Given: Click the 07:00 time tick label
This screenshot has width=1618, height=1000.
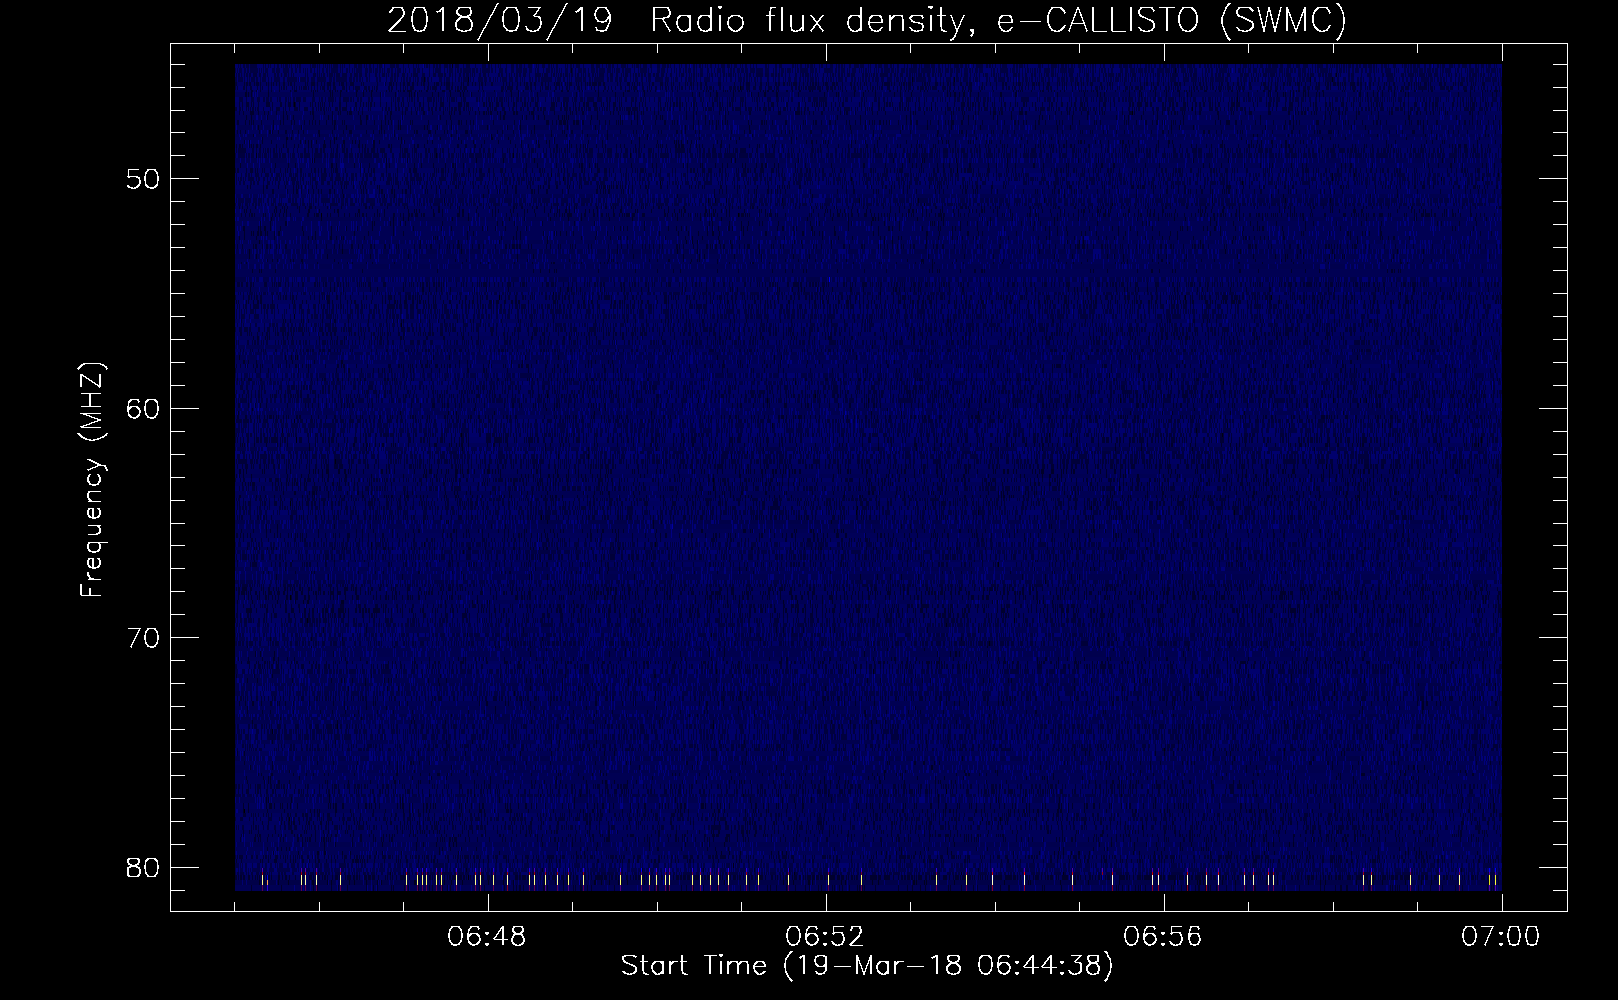Looking at the screenshot, I should pyautogui.click(x=1502, y=938).
